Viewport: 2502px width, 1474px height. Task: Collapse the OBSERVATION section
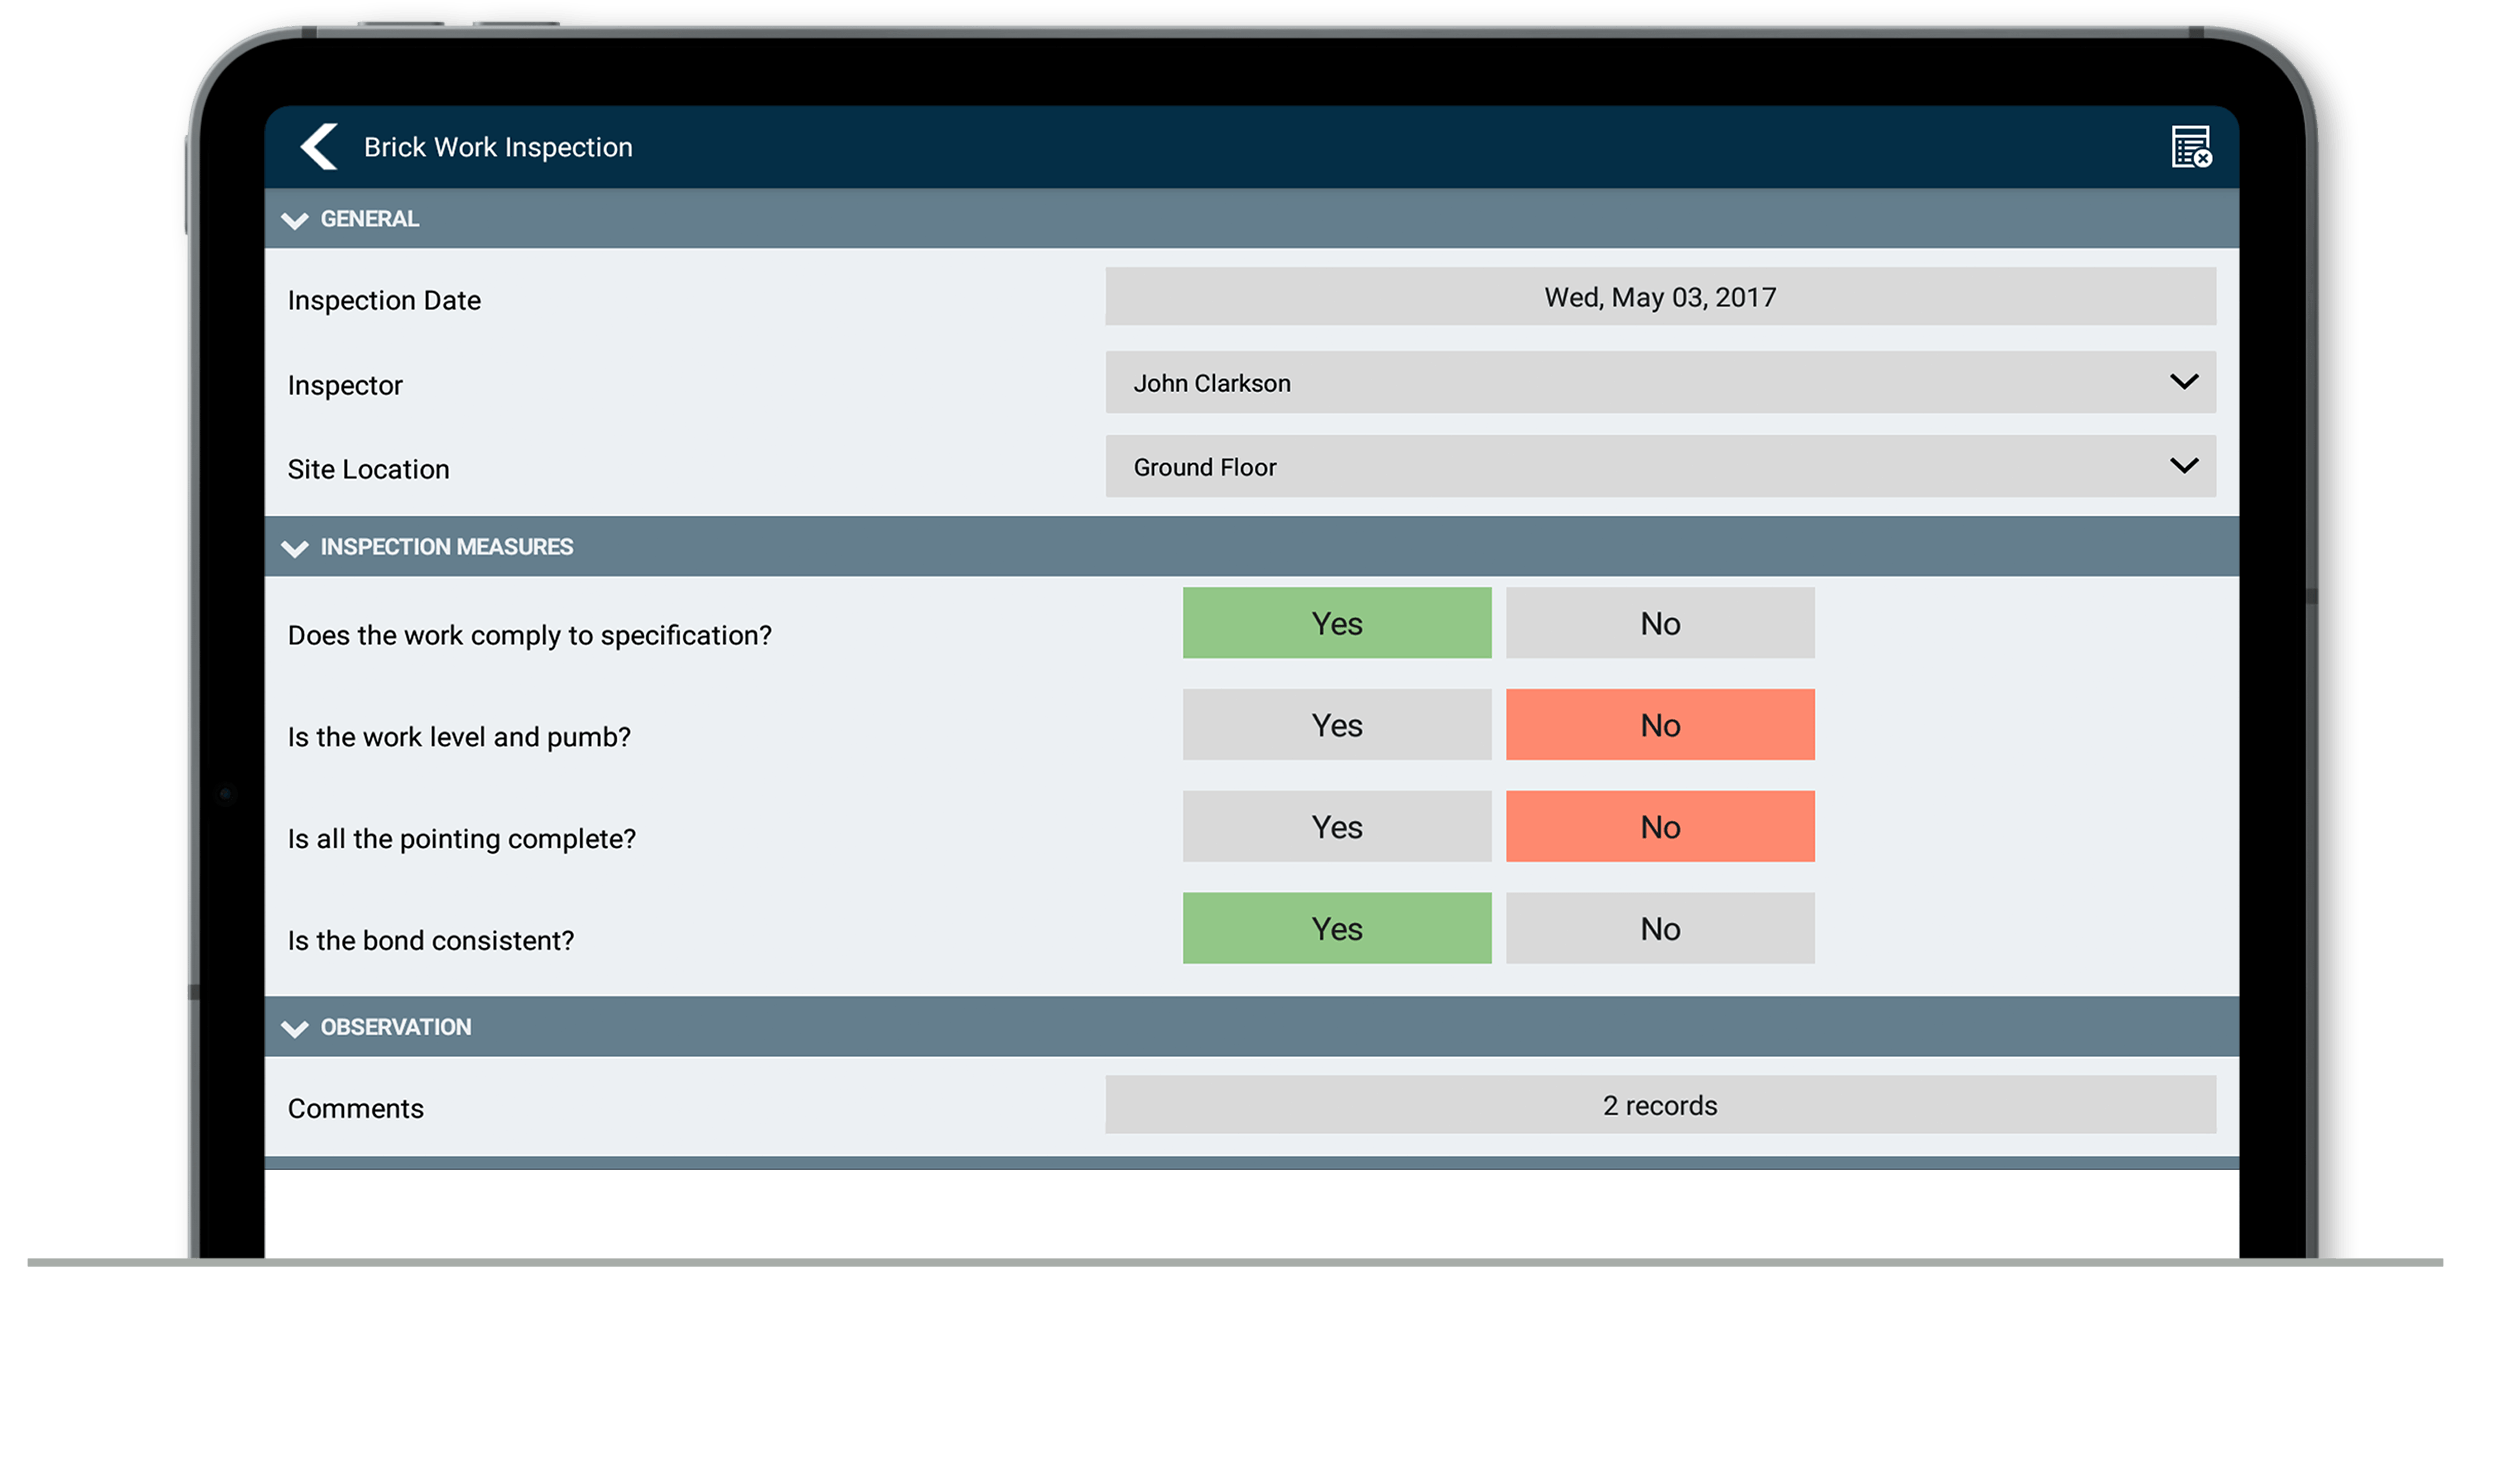[295, 1027]
